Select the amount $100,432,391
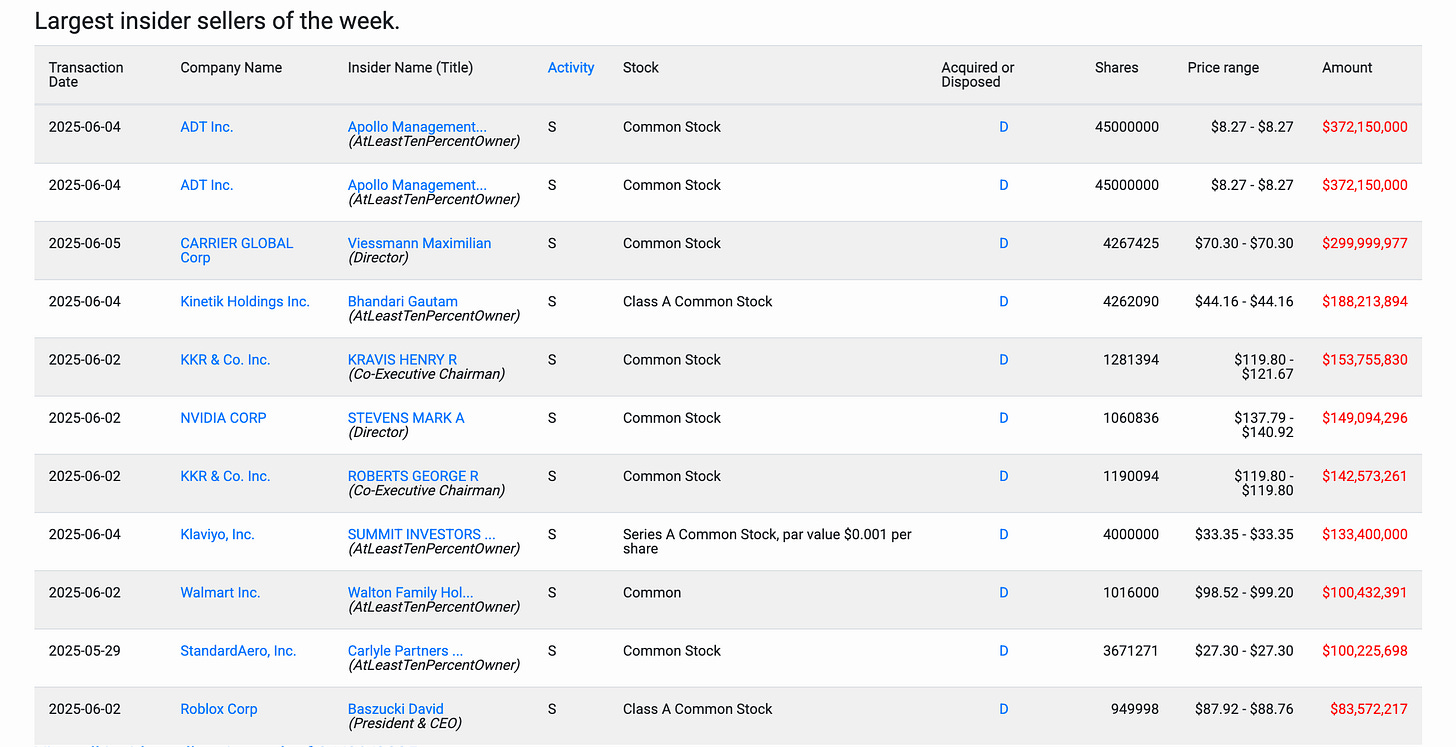1456x747 pixels. pos(1364,592)
